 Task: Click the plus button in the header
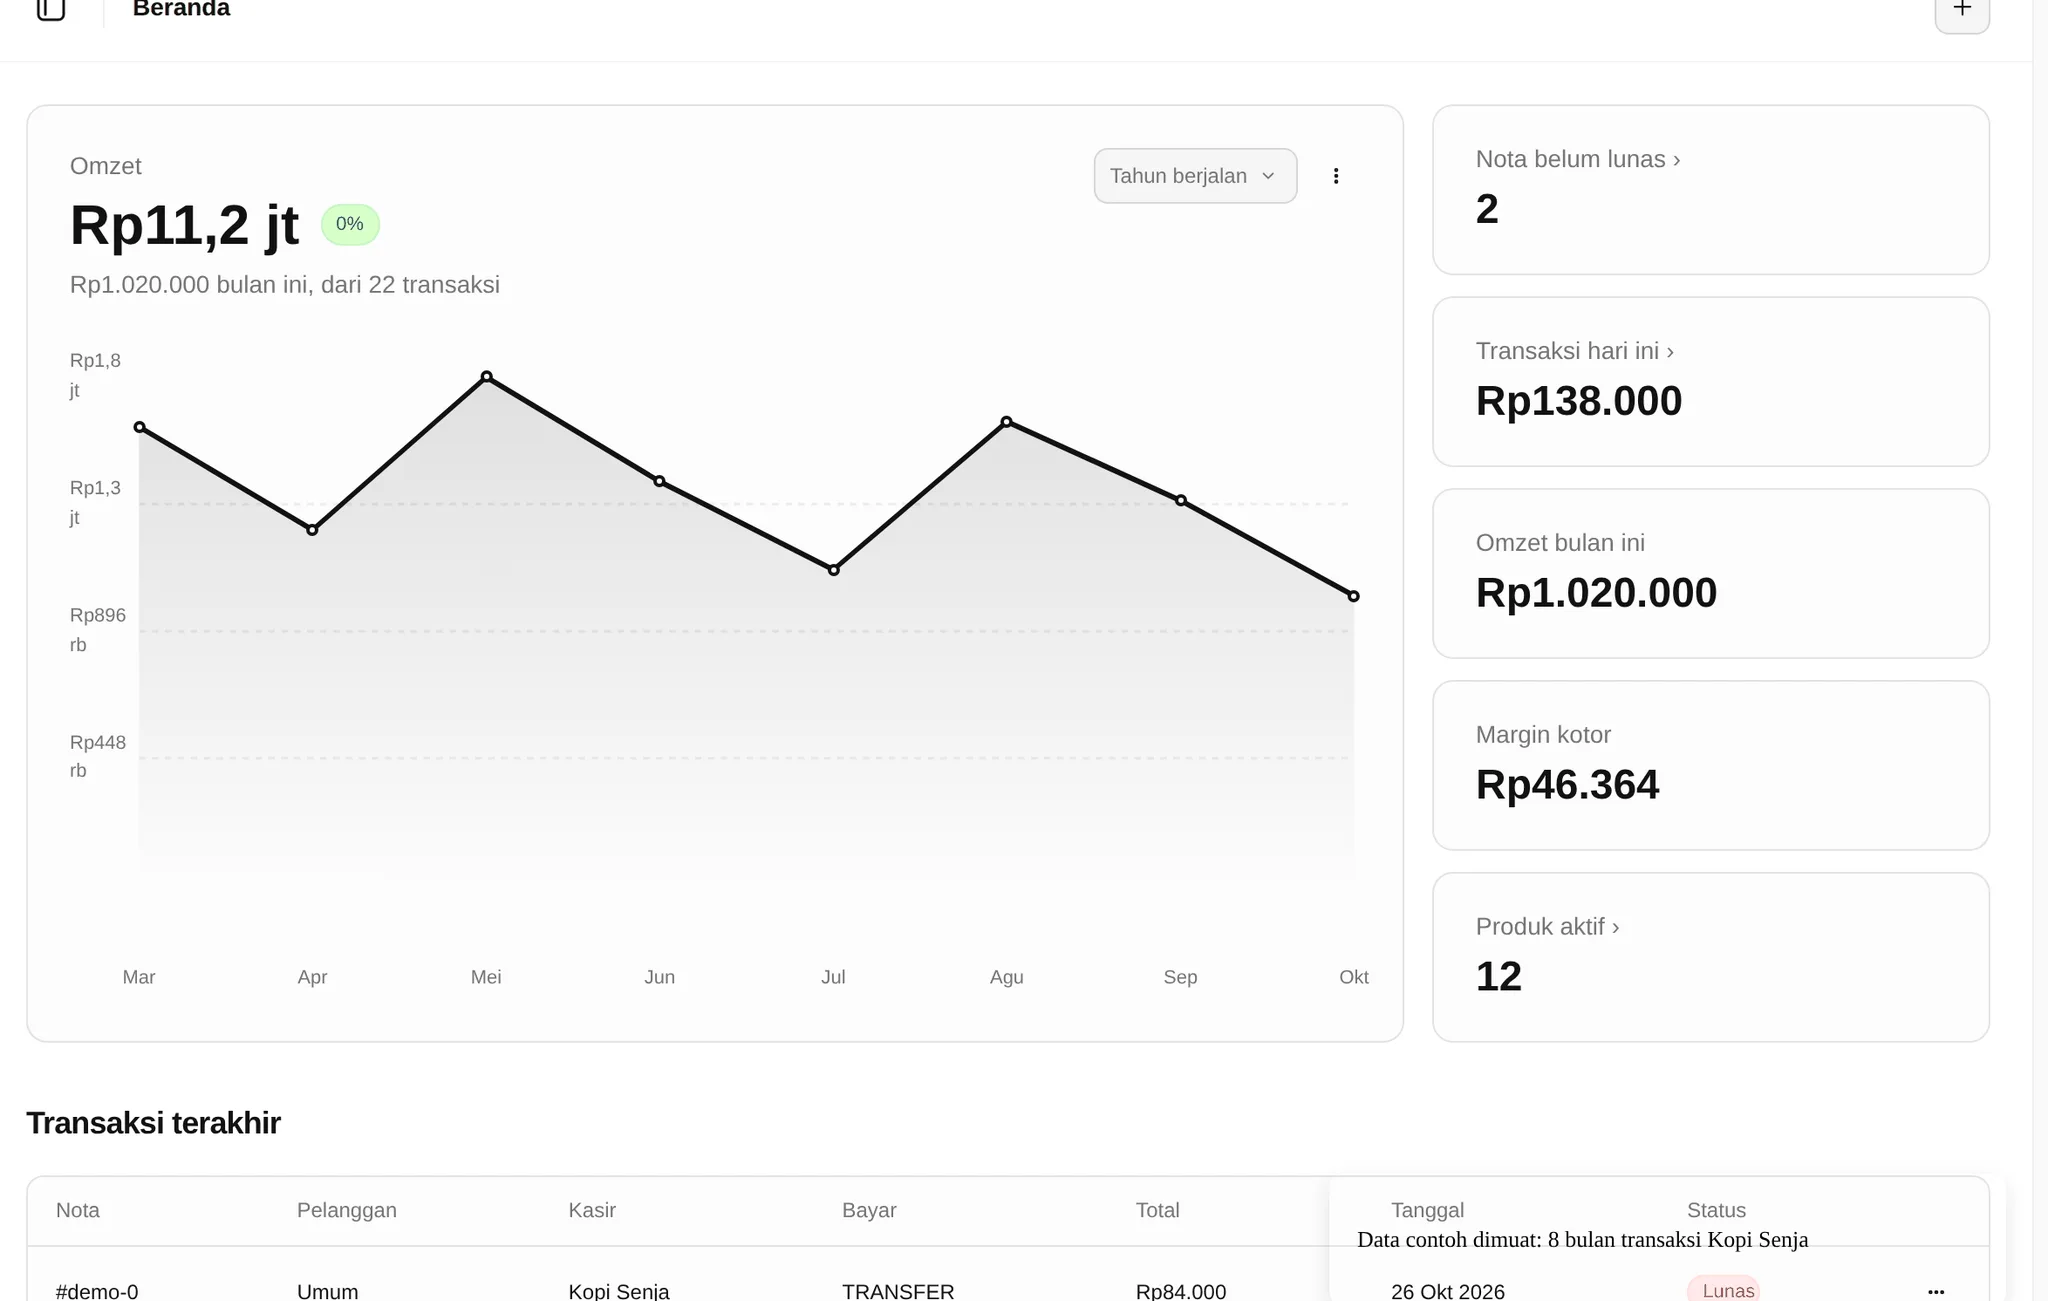pos(1962,10)
